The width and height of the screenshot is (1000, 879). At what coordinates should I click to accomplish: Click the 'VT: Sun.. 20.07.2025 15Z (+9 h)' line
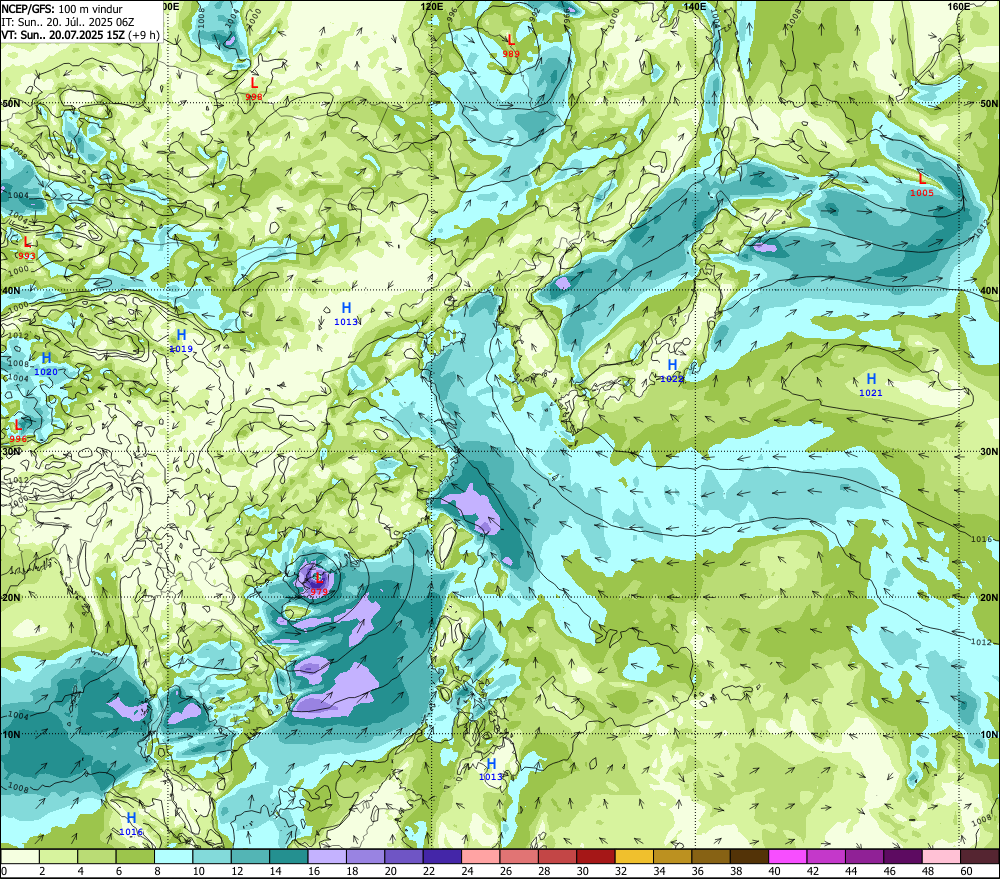(x=80, y=34)
